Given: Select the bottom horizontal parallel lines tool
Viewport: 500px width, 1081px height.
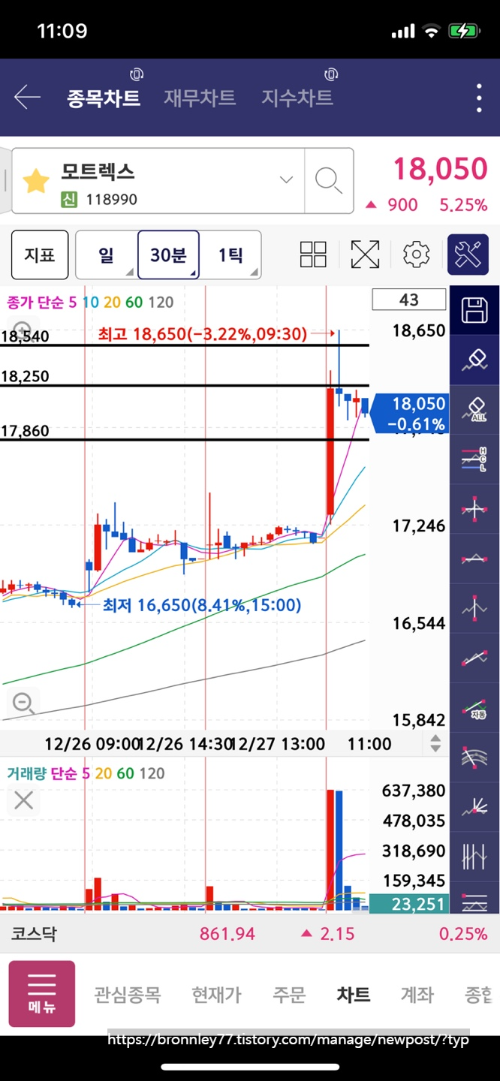Looking at the screenshot, I should pos(474,899).
